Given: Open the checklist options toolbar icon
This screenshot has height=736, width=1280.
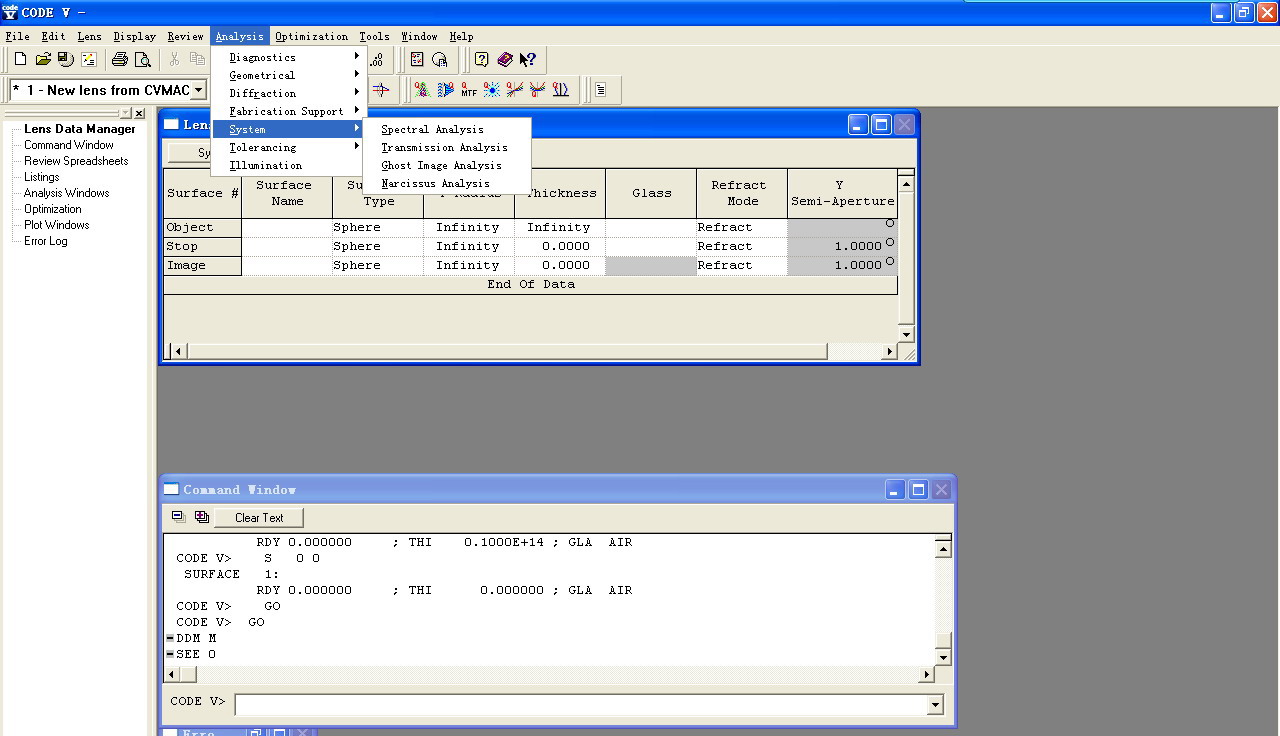Looking at the screenshot, I should coord(417,60).
